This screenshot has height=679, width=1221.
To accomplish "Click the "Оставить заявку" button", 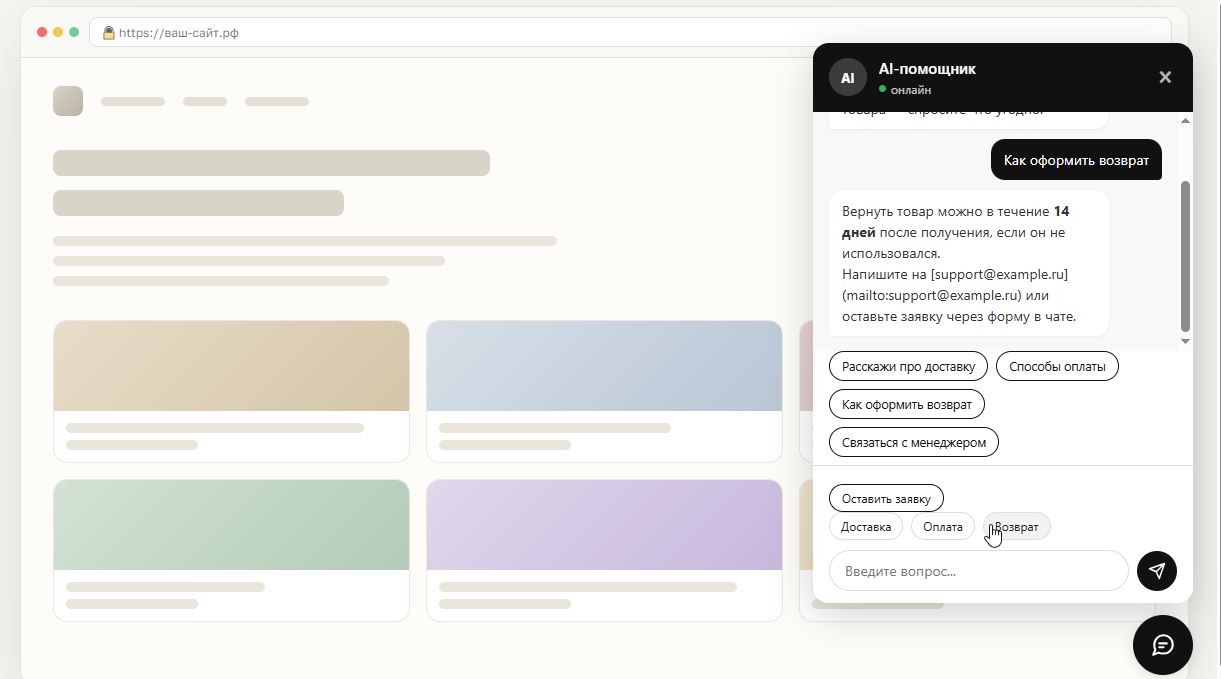I will click(x=886, y=498).
